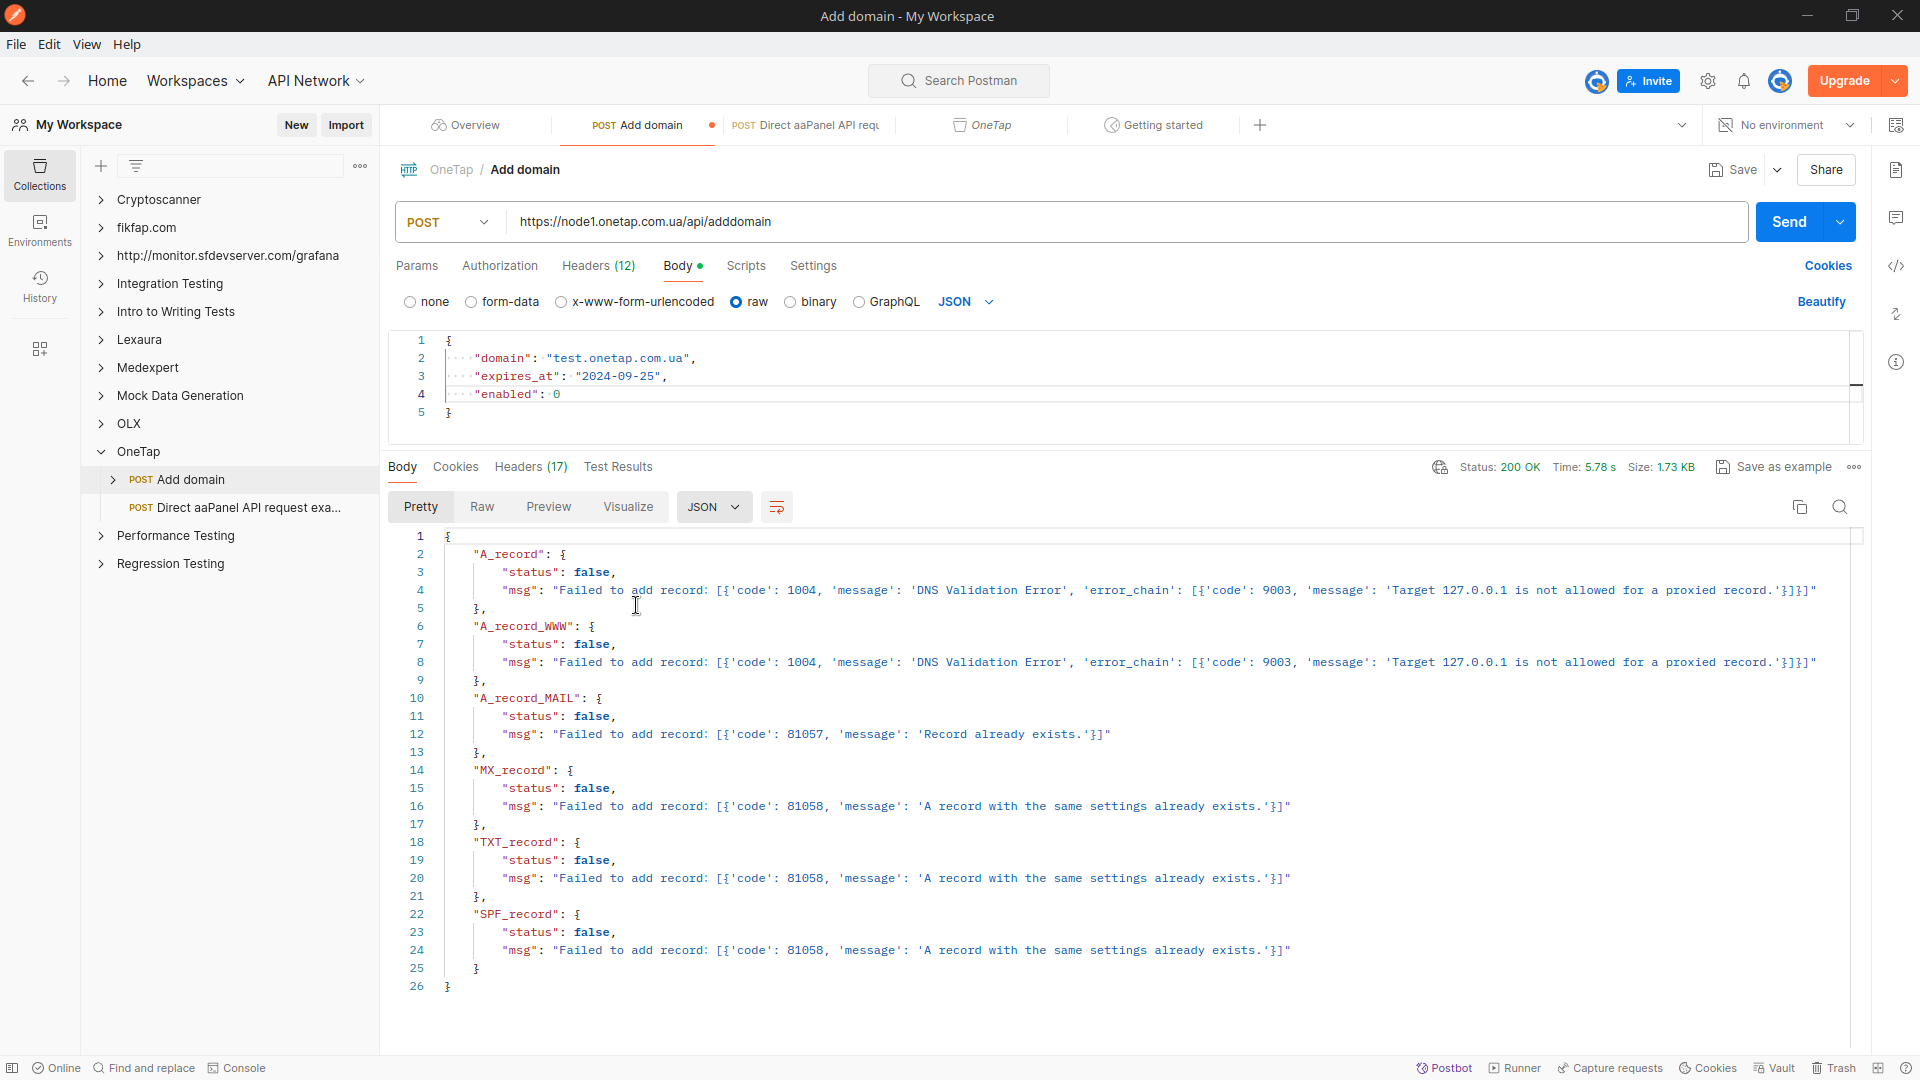The height and width of the screenshot is (1080, 1920).
Task: Open the code snippet panel icon
Action: point(1896,266)
